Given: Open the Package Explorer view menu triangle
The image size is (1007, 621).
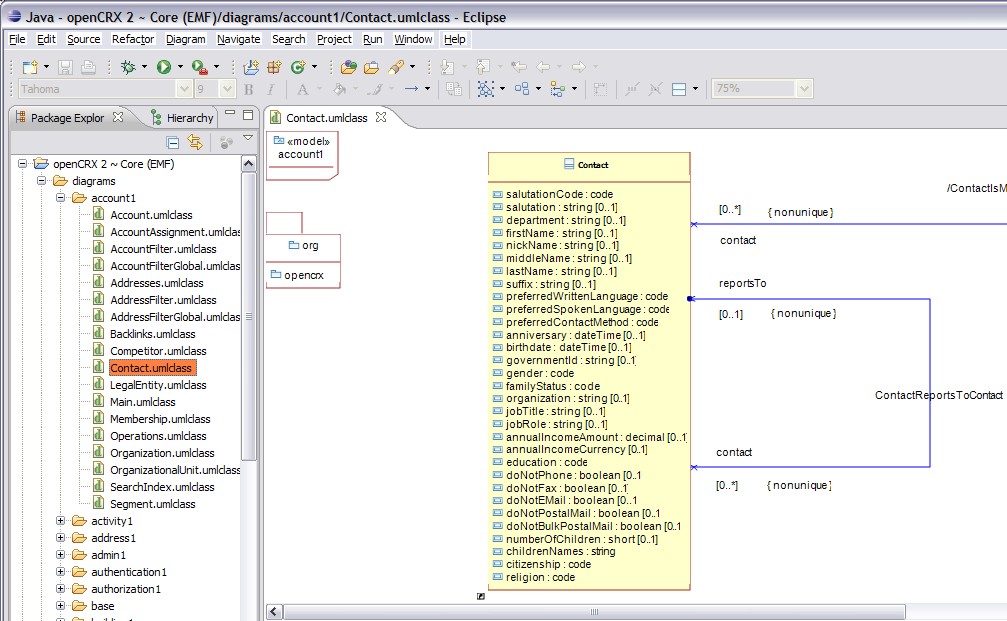Looking at the screenshot, I should coord(248,138).
